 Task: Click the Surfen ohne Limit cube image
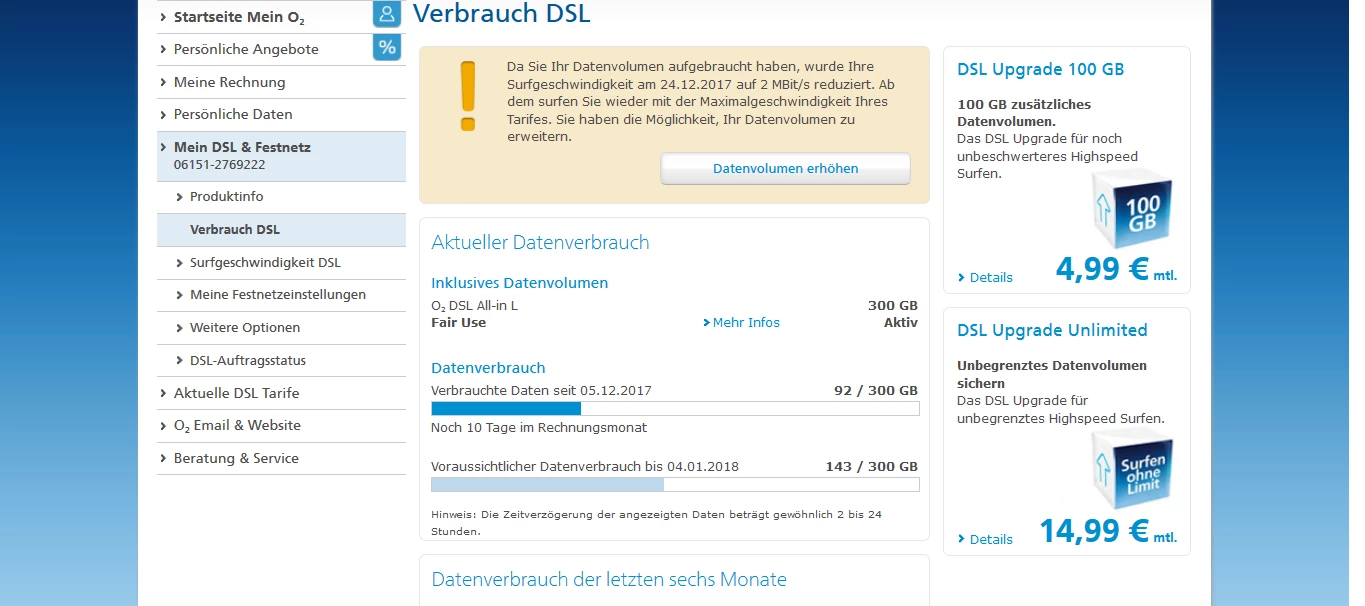(1130, 470)
